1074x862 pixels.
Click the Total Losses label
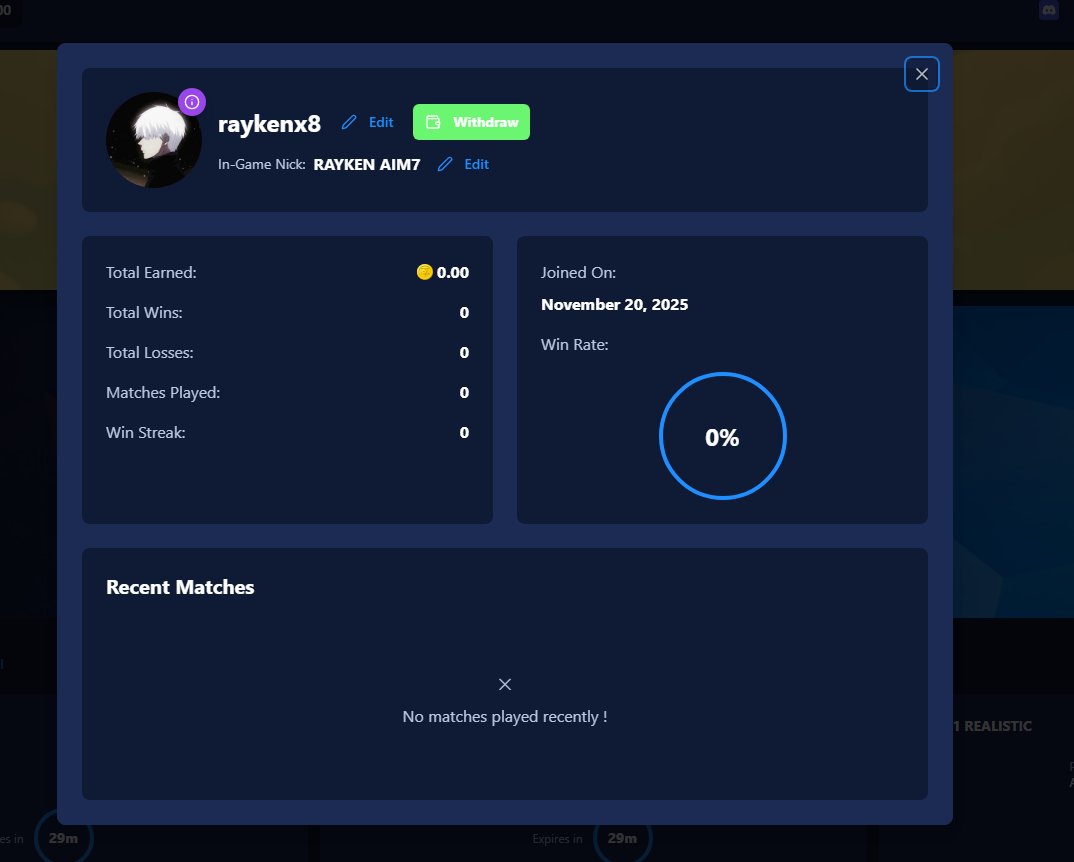click(149, 352)
